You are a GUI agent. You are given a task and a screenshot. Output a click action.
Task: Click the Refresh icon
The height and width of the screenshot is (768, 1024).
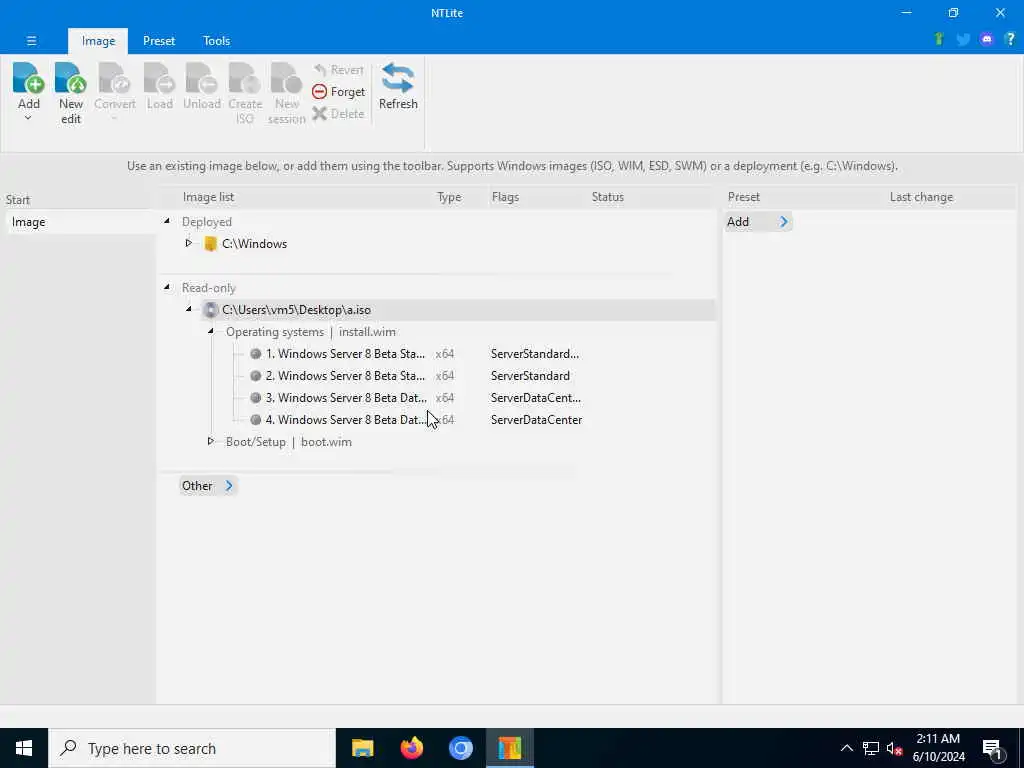point(398,78)
